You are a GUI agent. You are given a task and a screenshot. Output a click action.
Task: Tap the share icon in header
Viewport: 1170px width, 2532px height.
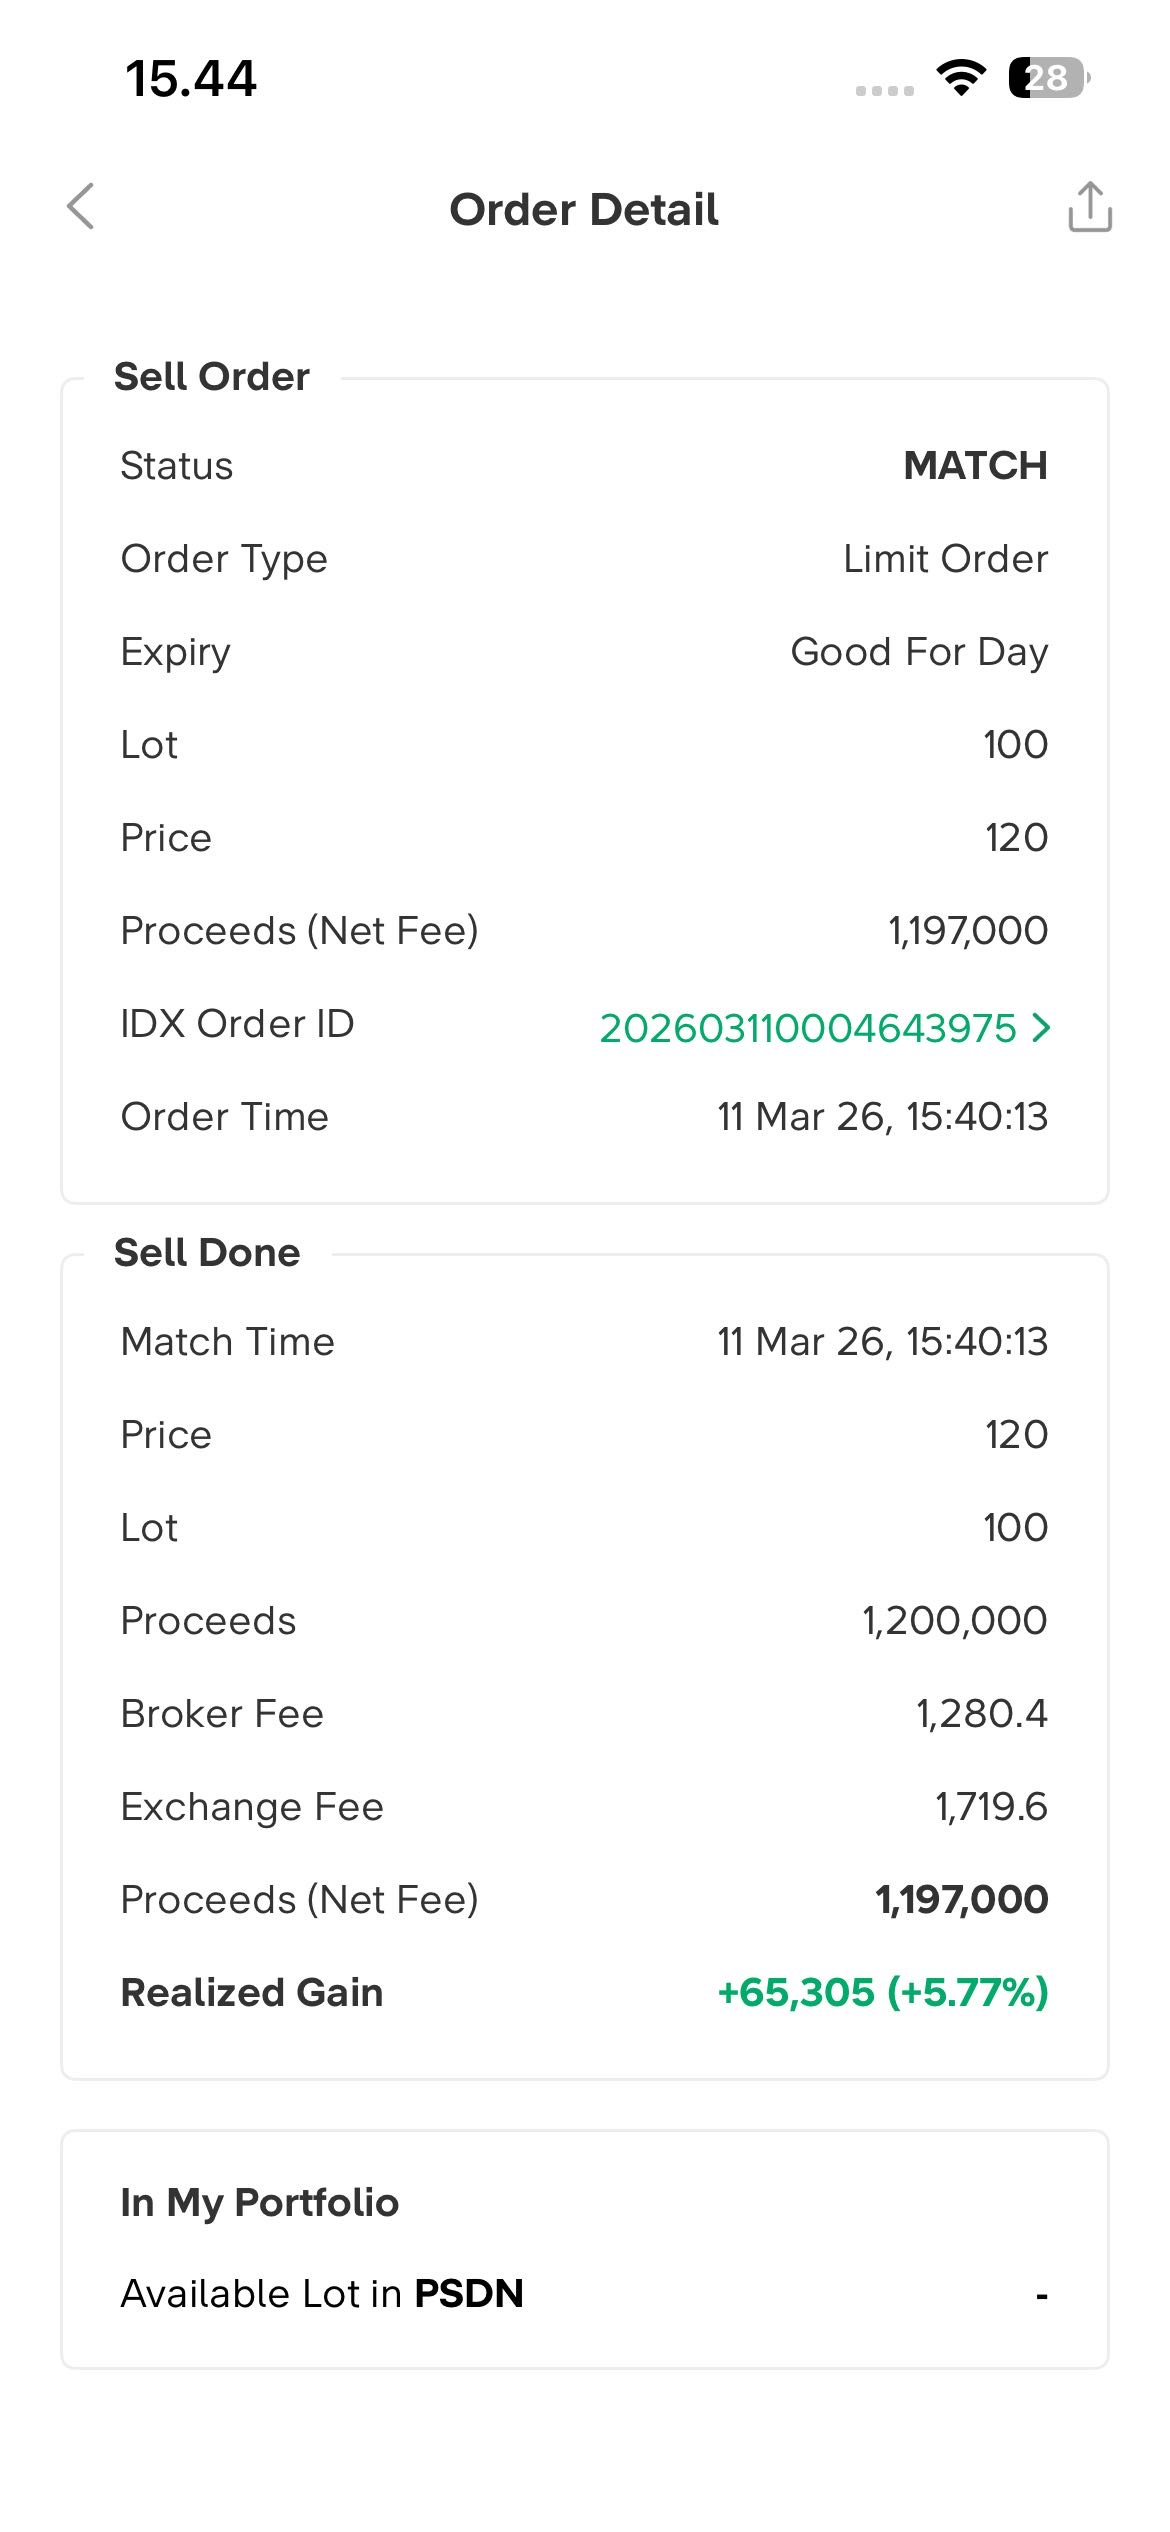1089,207
